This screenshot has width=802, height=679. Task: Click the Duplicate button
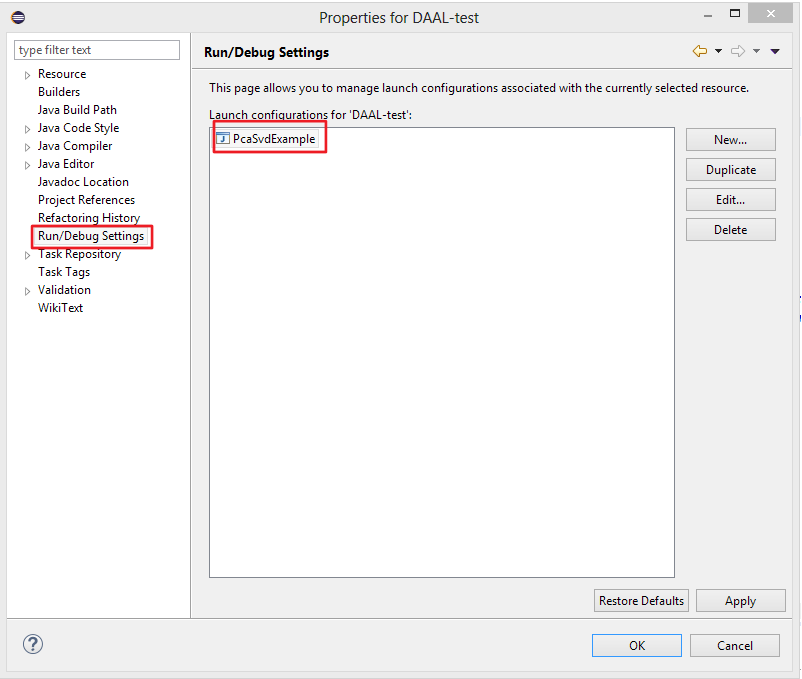click(x=730, y=170)
